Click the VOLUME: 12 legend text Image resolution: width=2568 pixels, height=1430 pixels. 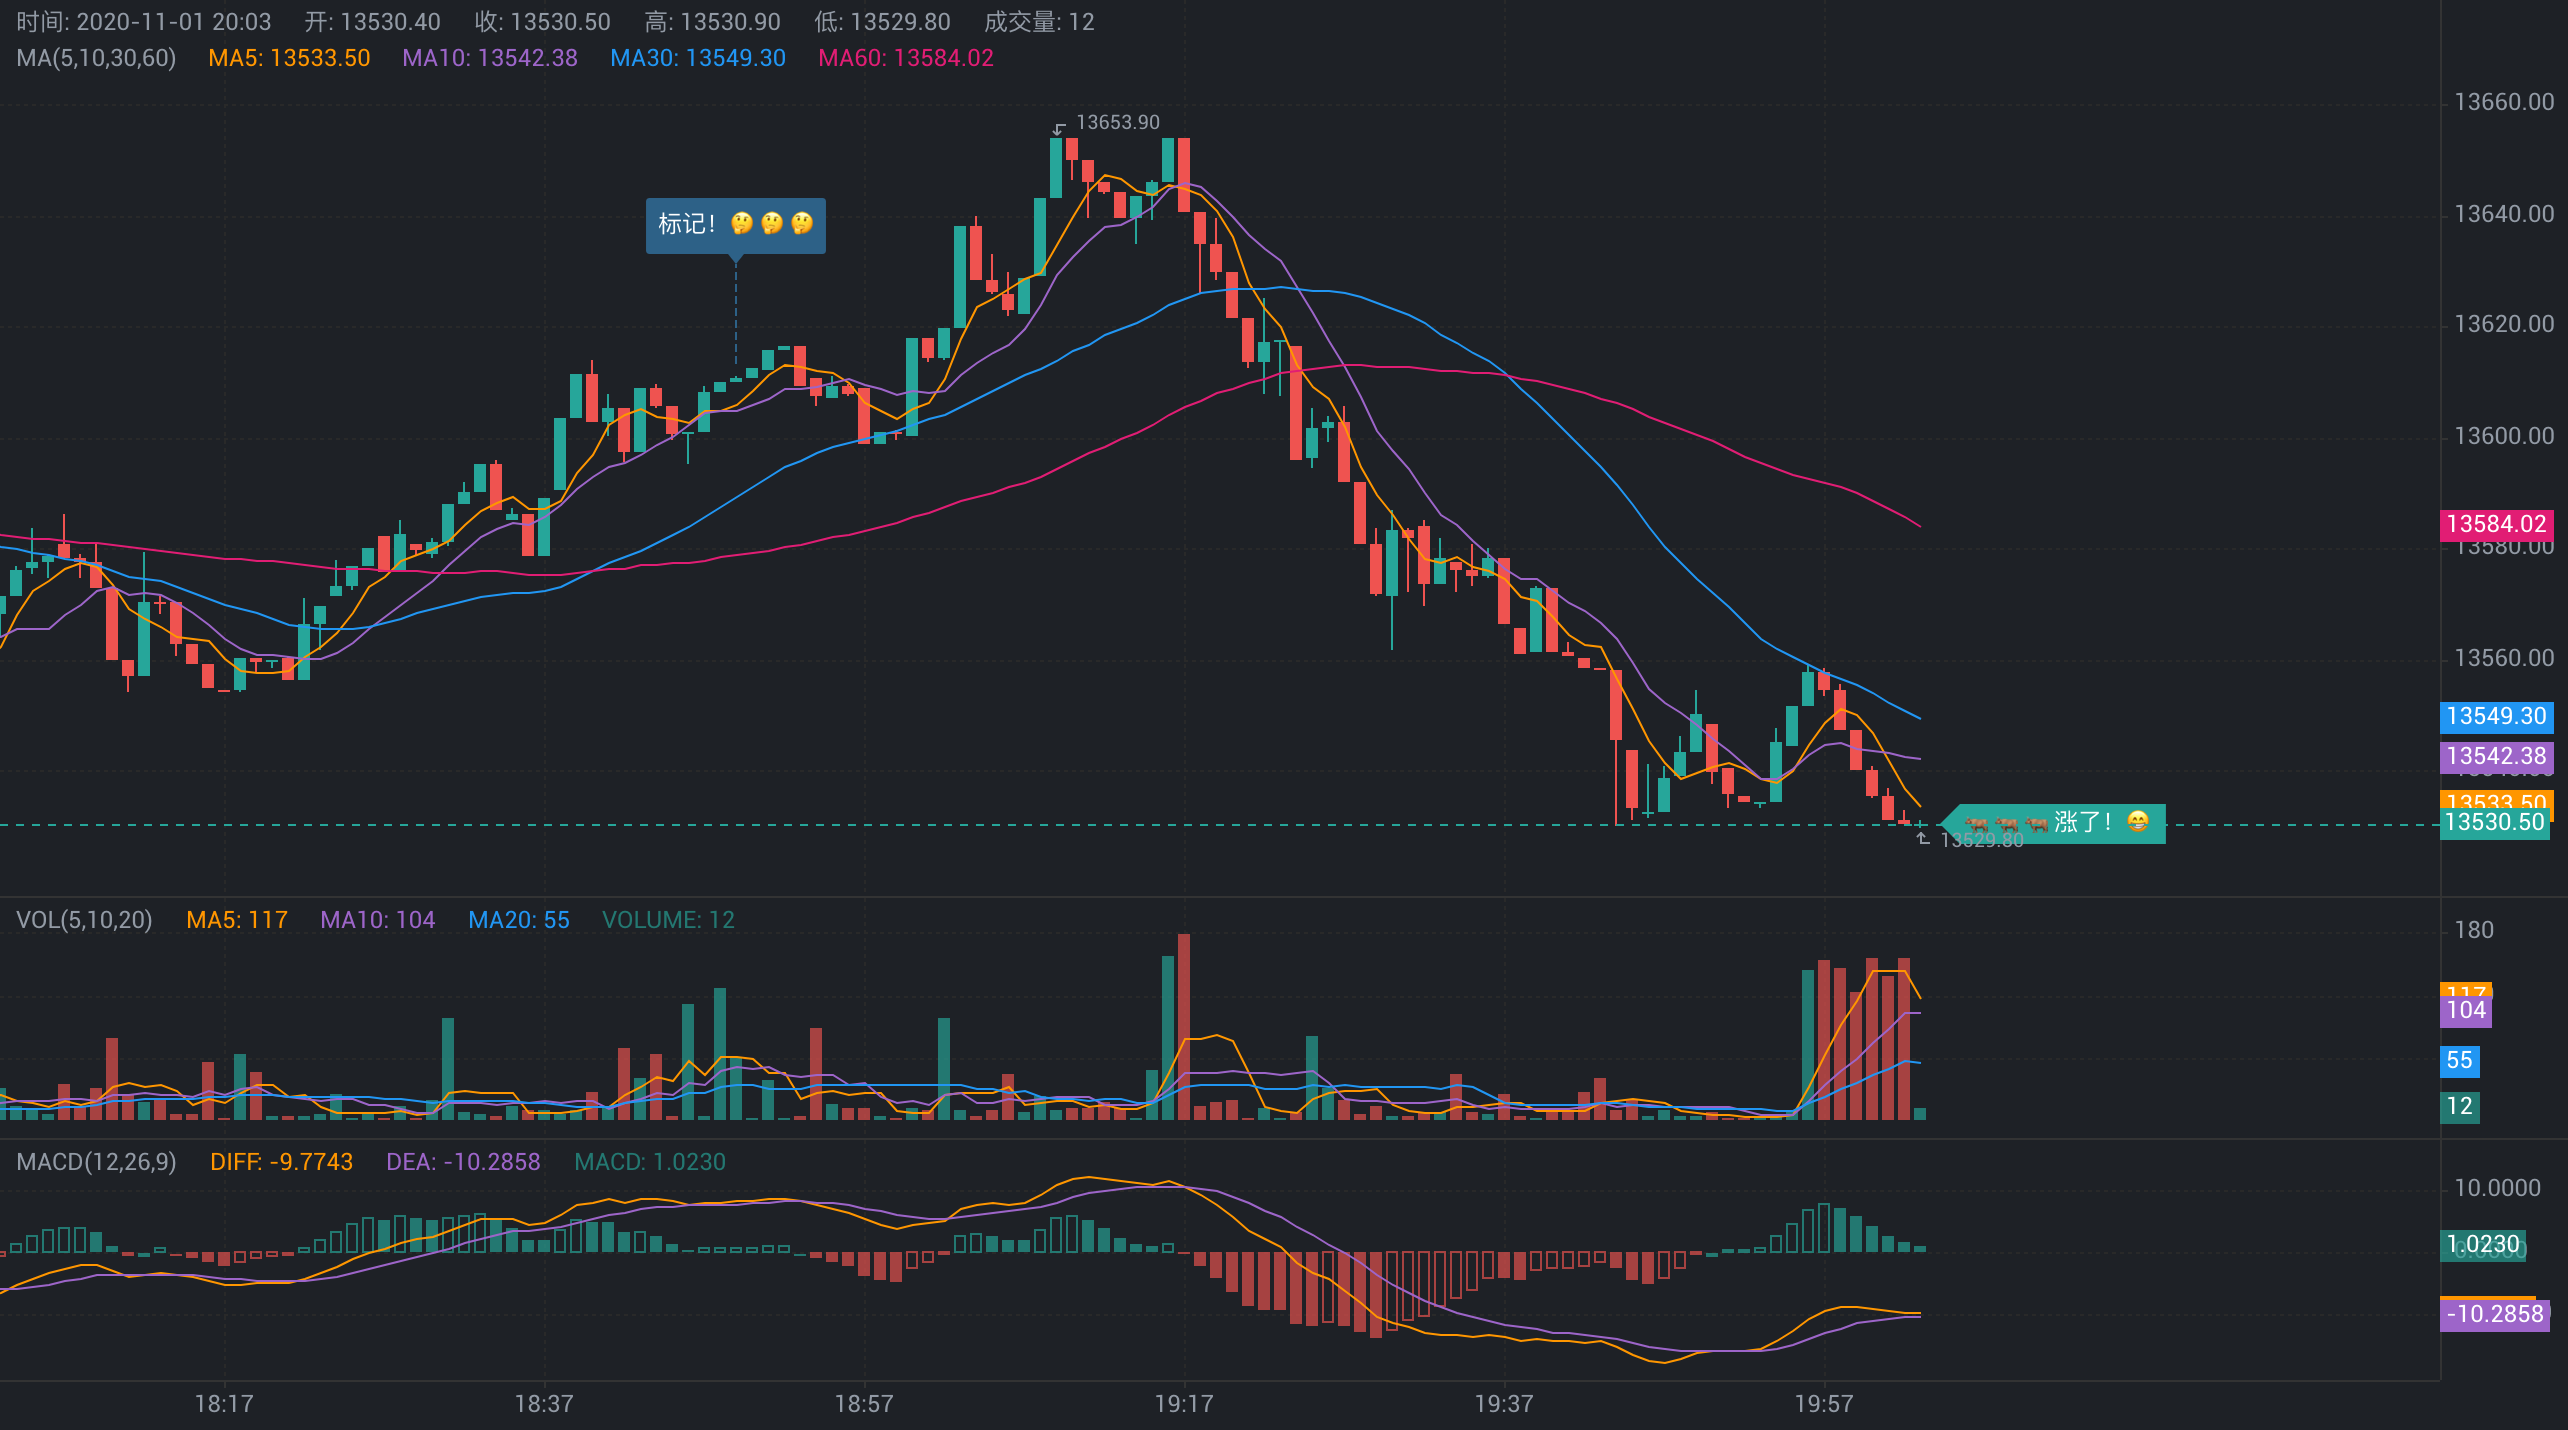(x=668, y=920)
